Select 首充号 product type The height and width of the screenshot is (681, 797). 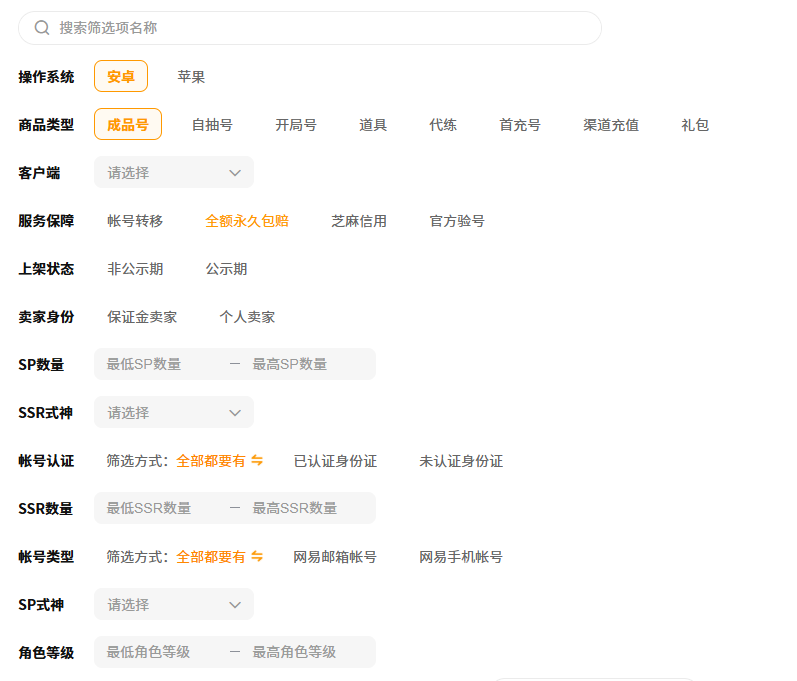click(x=520, y=125)
